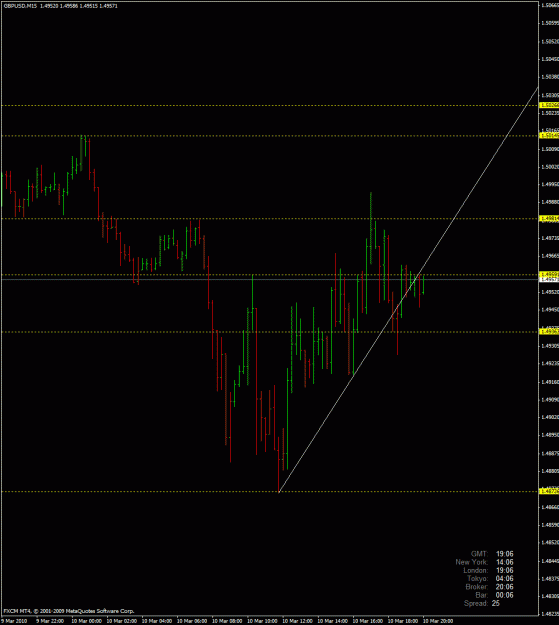Click the 10 Mar 00:00 time label
Viewport: 559px width, 625px height.
(86, 621)
